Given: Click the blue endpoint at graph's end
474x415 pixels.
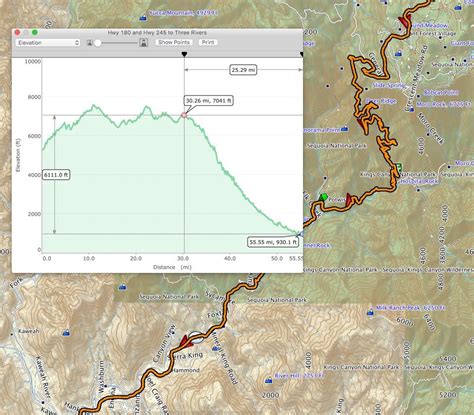Looking at the screenshot, I should (301, 234).
